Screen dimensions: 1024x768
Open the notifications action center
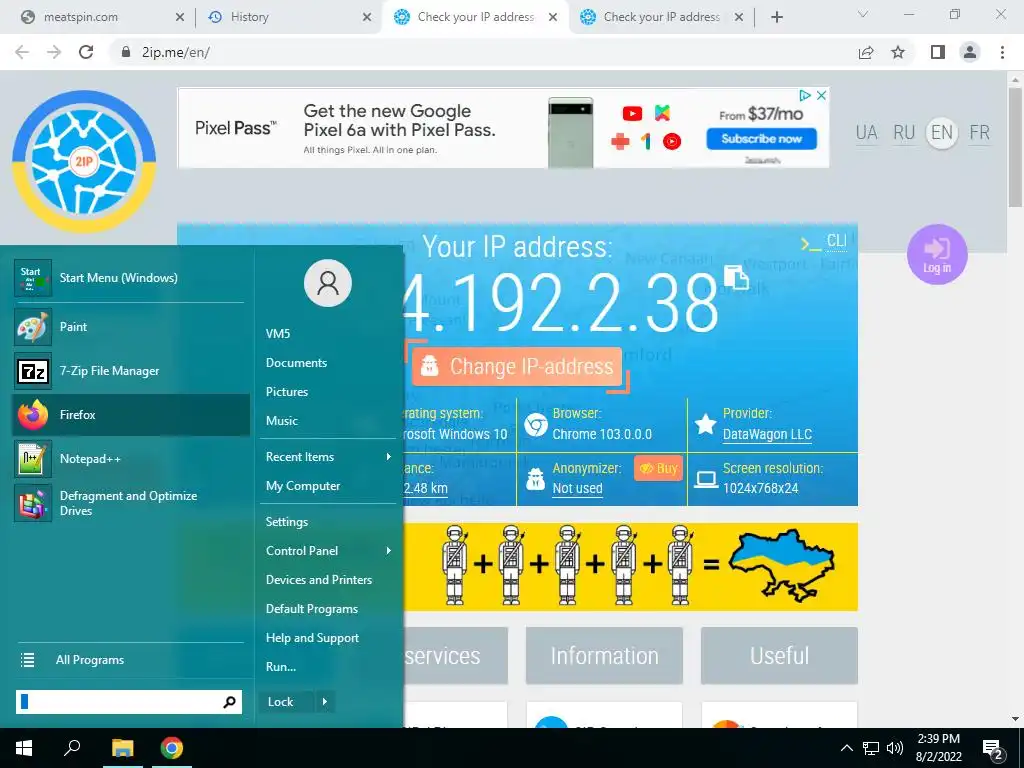[x=993, y=750]
